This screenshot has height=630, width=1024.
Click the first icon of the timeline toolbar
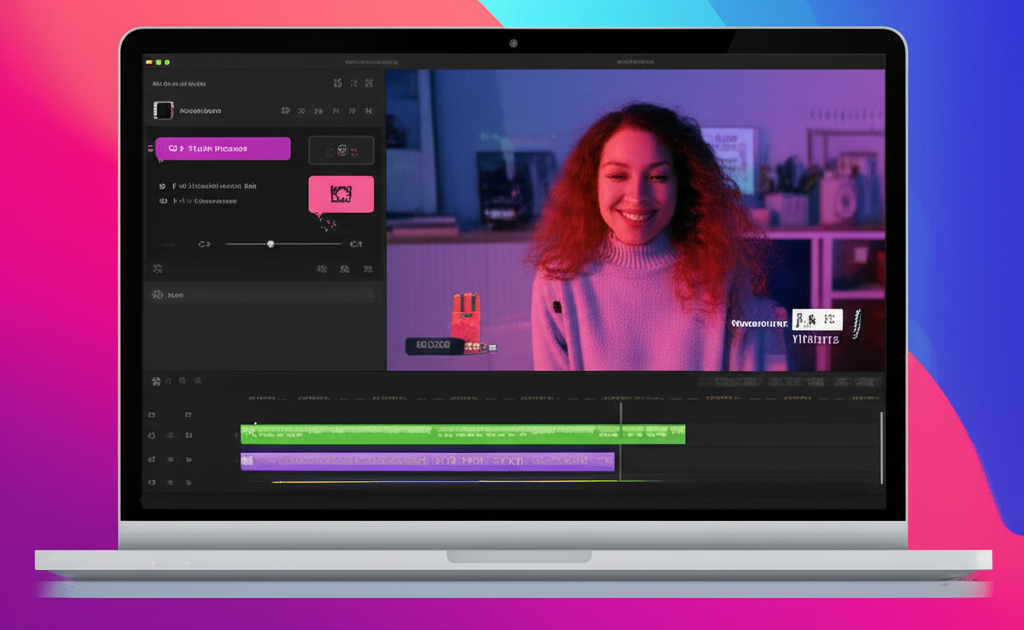(156, 381)
